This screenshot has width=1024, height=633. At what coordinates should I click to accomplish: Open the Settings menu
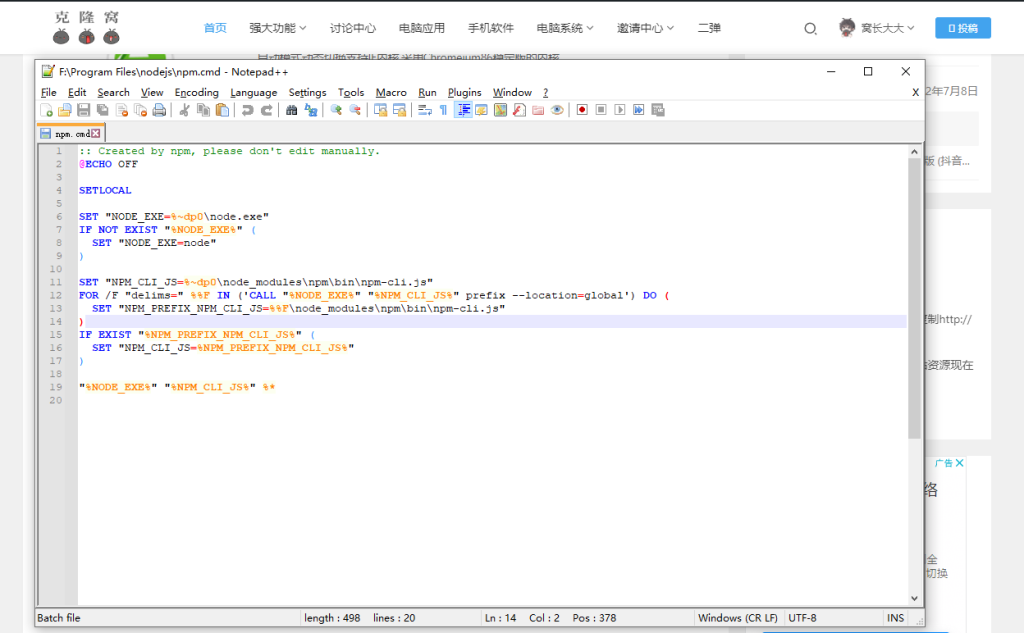[x=308, y=93]
